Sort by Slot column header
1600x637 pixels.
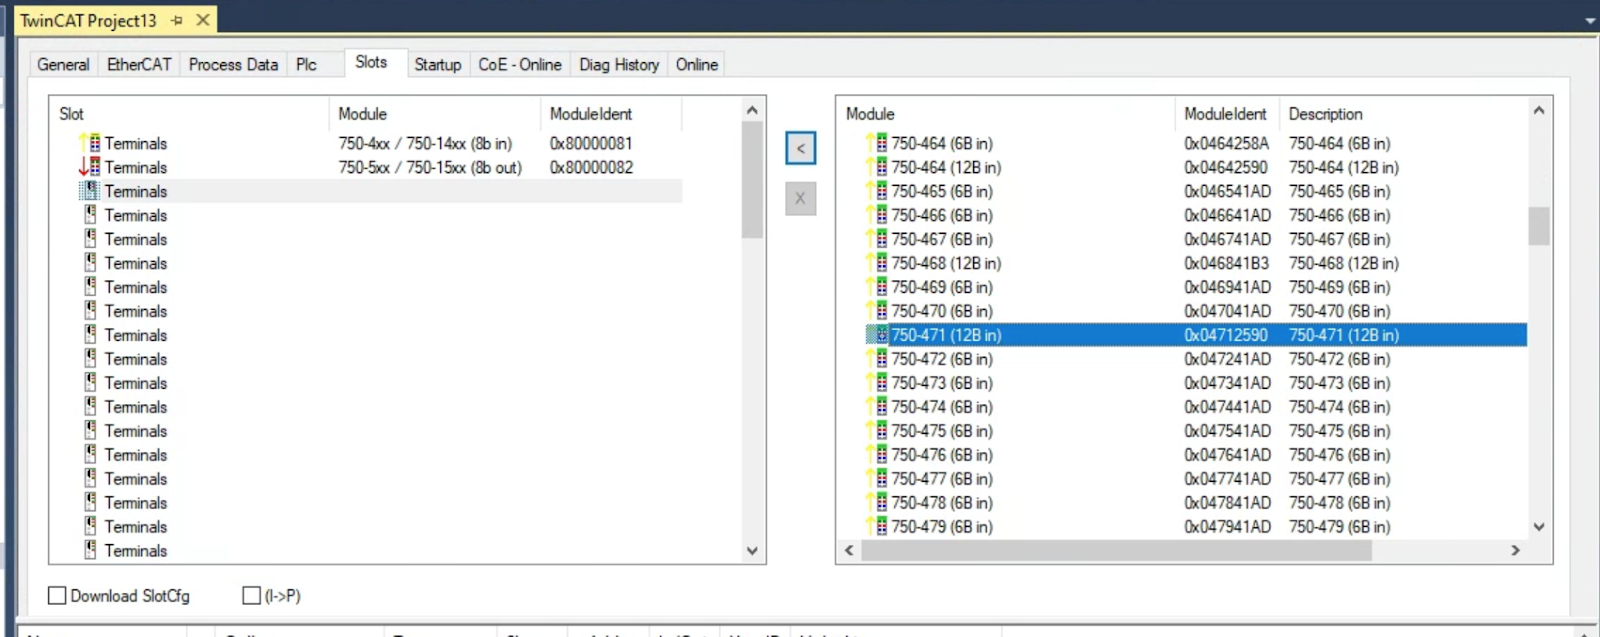pos(190,114)
